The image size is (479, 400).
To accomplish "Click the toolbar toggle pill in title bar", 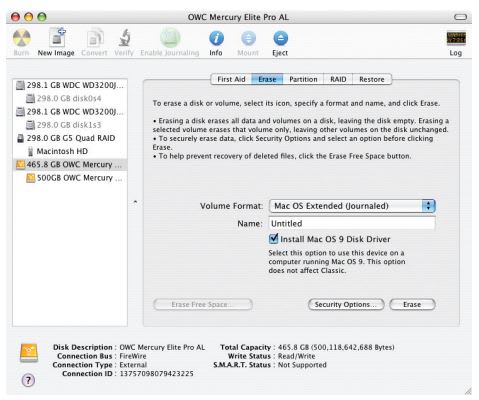I will click(460, 17).
